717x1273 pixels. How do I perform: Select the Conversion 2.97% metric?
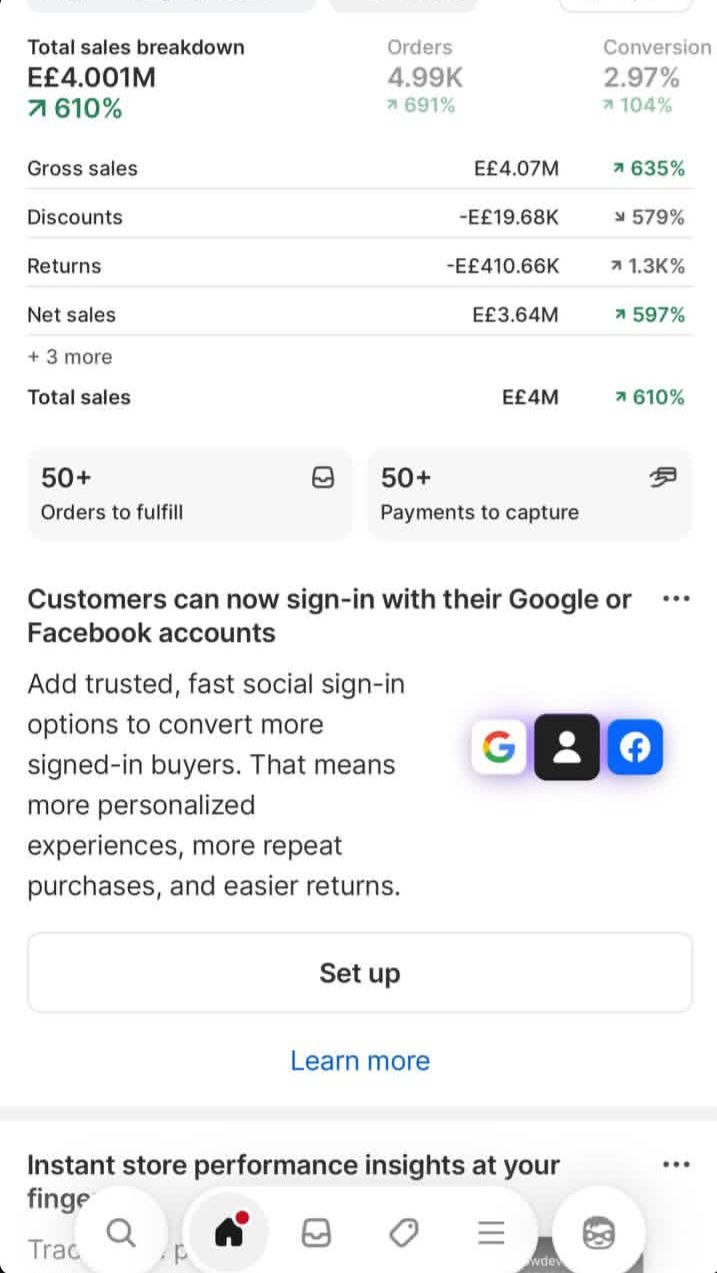pos(641,76)
